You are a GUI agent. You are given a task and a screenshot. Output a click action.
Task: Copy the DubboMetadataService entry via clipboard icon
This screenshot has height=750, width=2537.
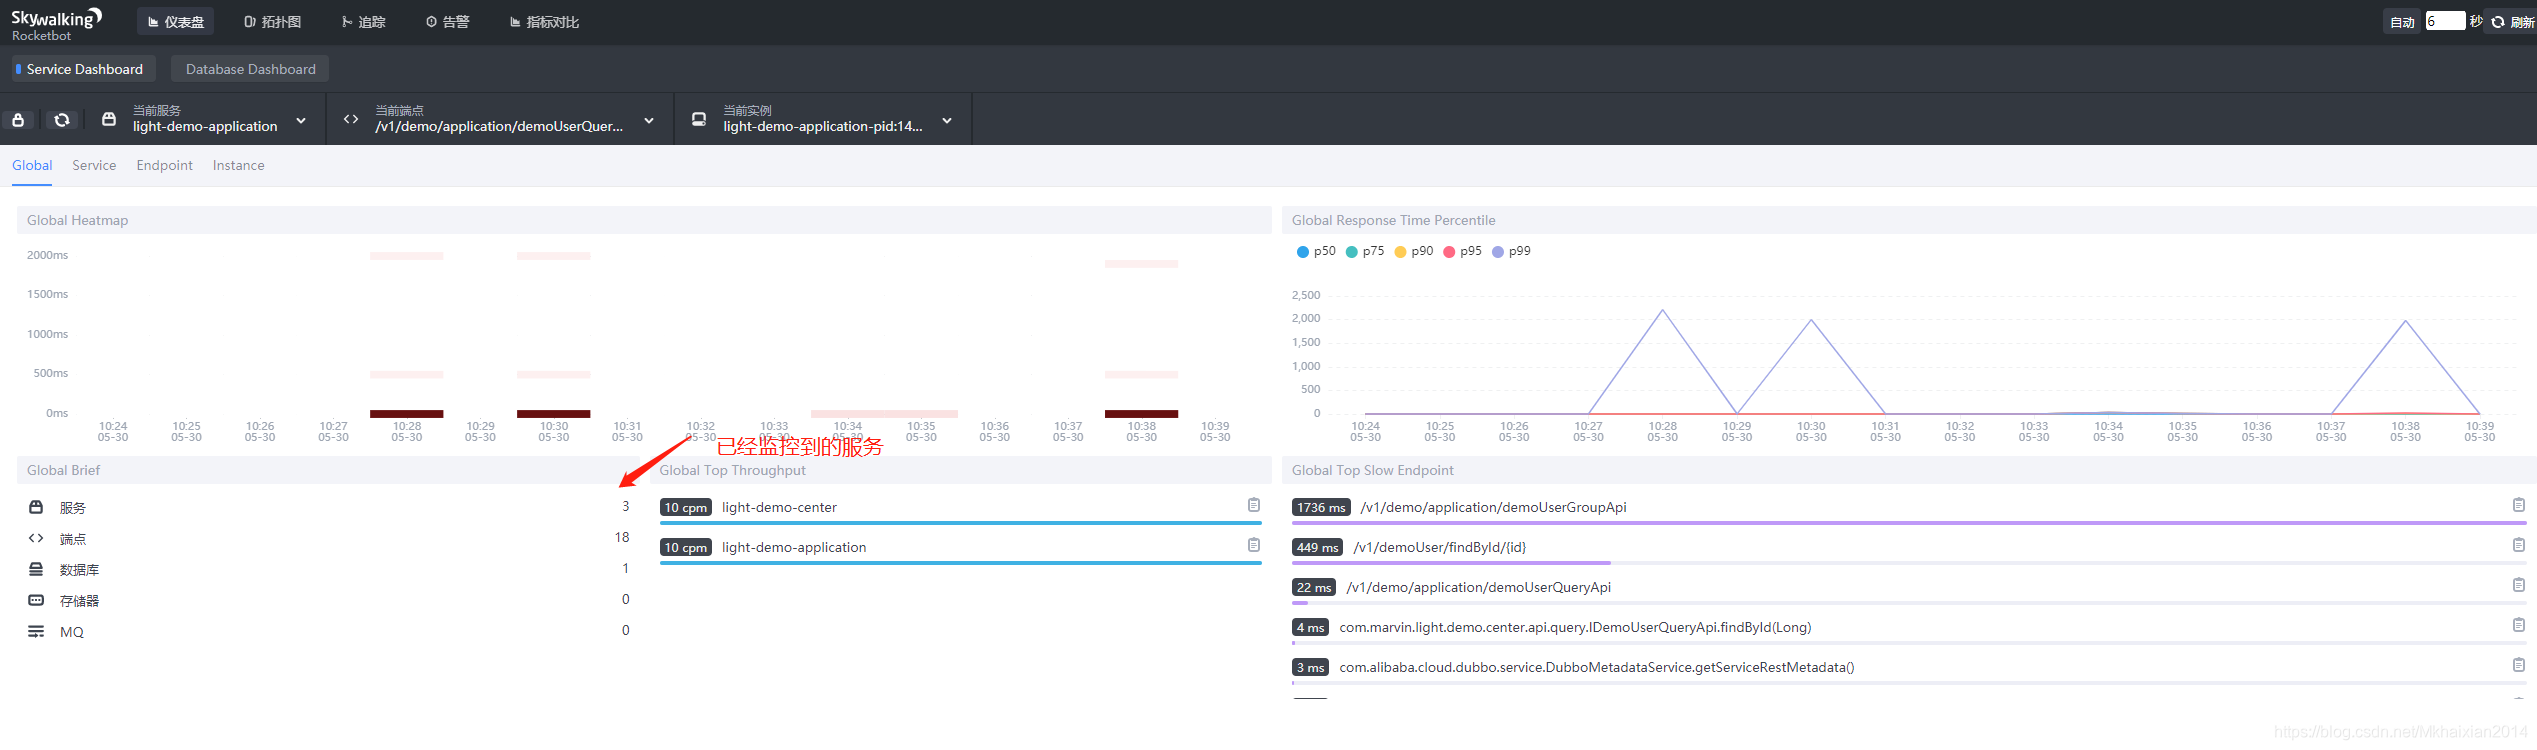2519,665
